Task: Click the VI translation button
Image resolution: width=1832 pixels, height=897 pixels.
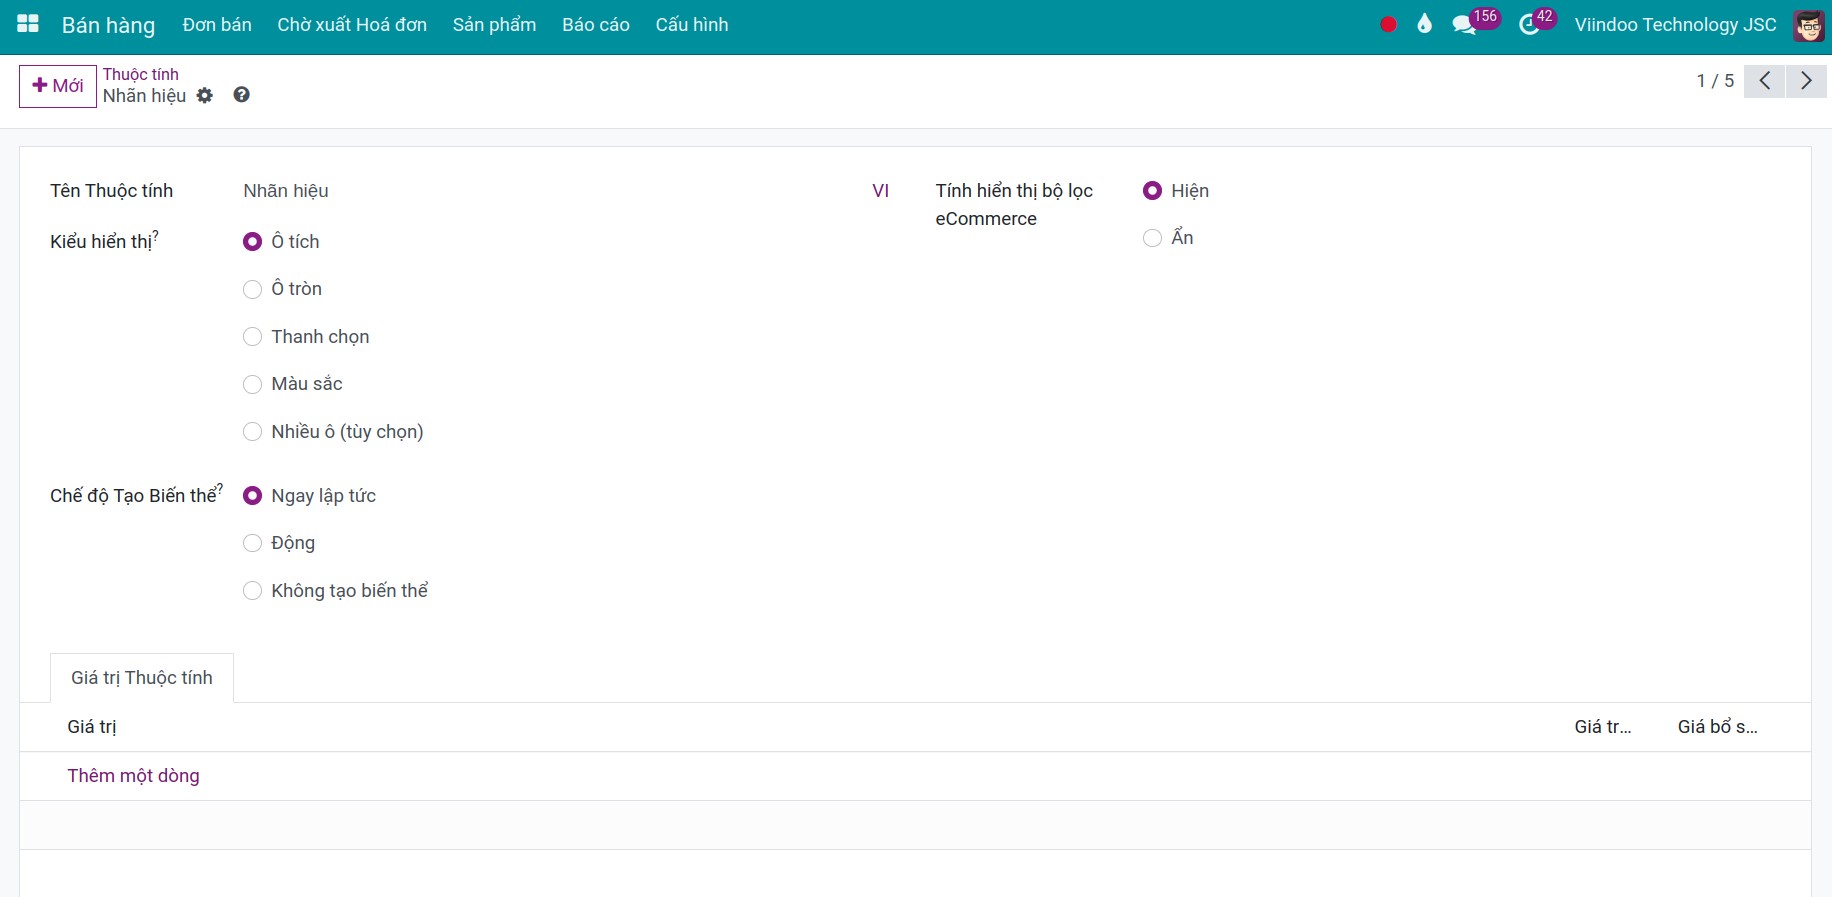Action: point(880,191)
